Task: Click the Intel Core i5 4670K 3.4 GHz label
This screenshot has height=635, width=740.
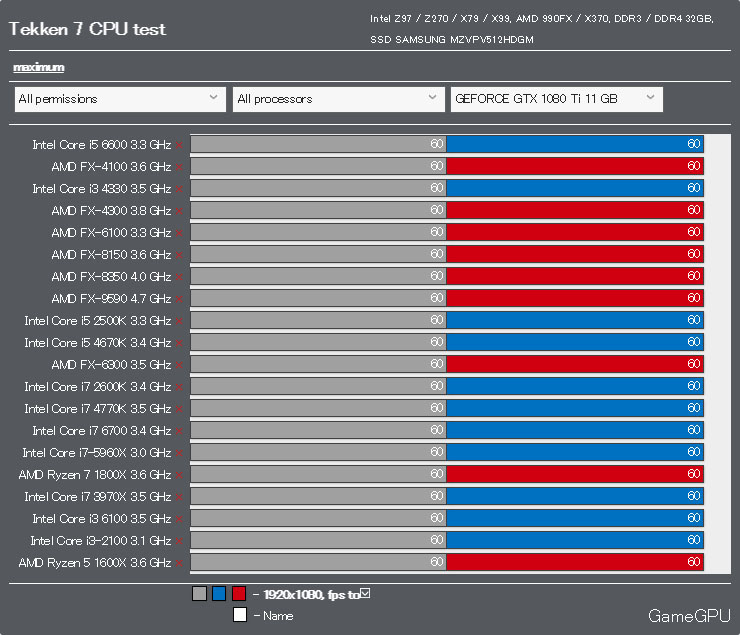Action: (x=98, y=343)
